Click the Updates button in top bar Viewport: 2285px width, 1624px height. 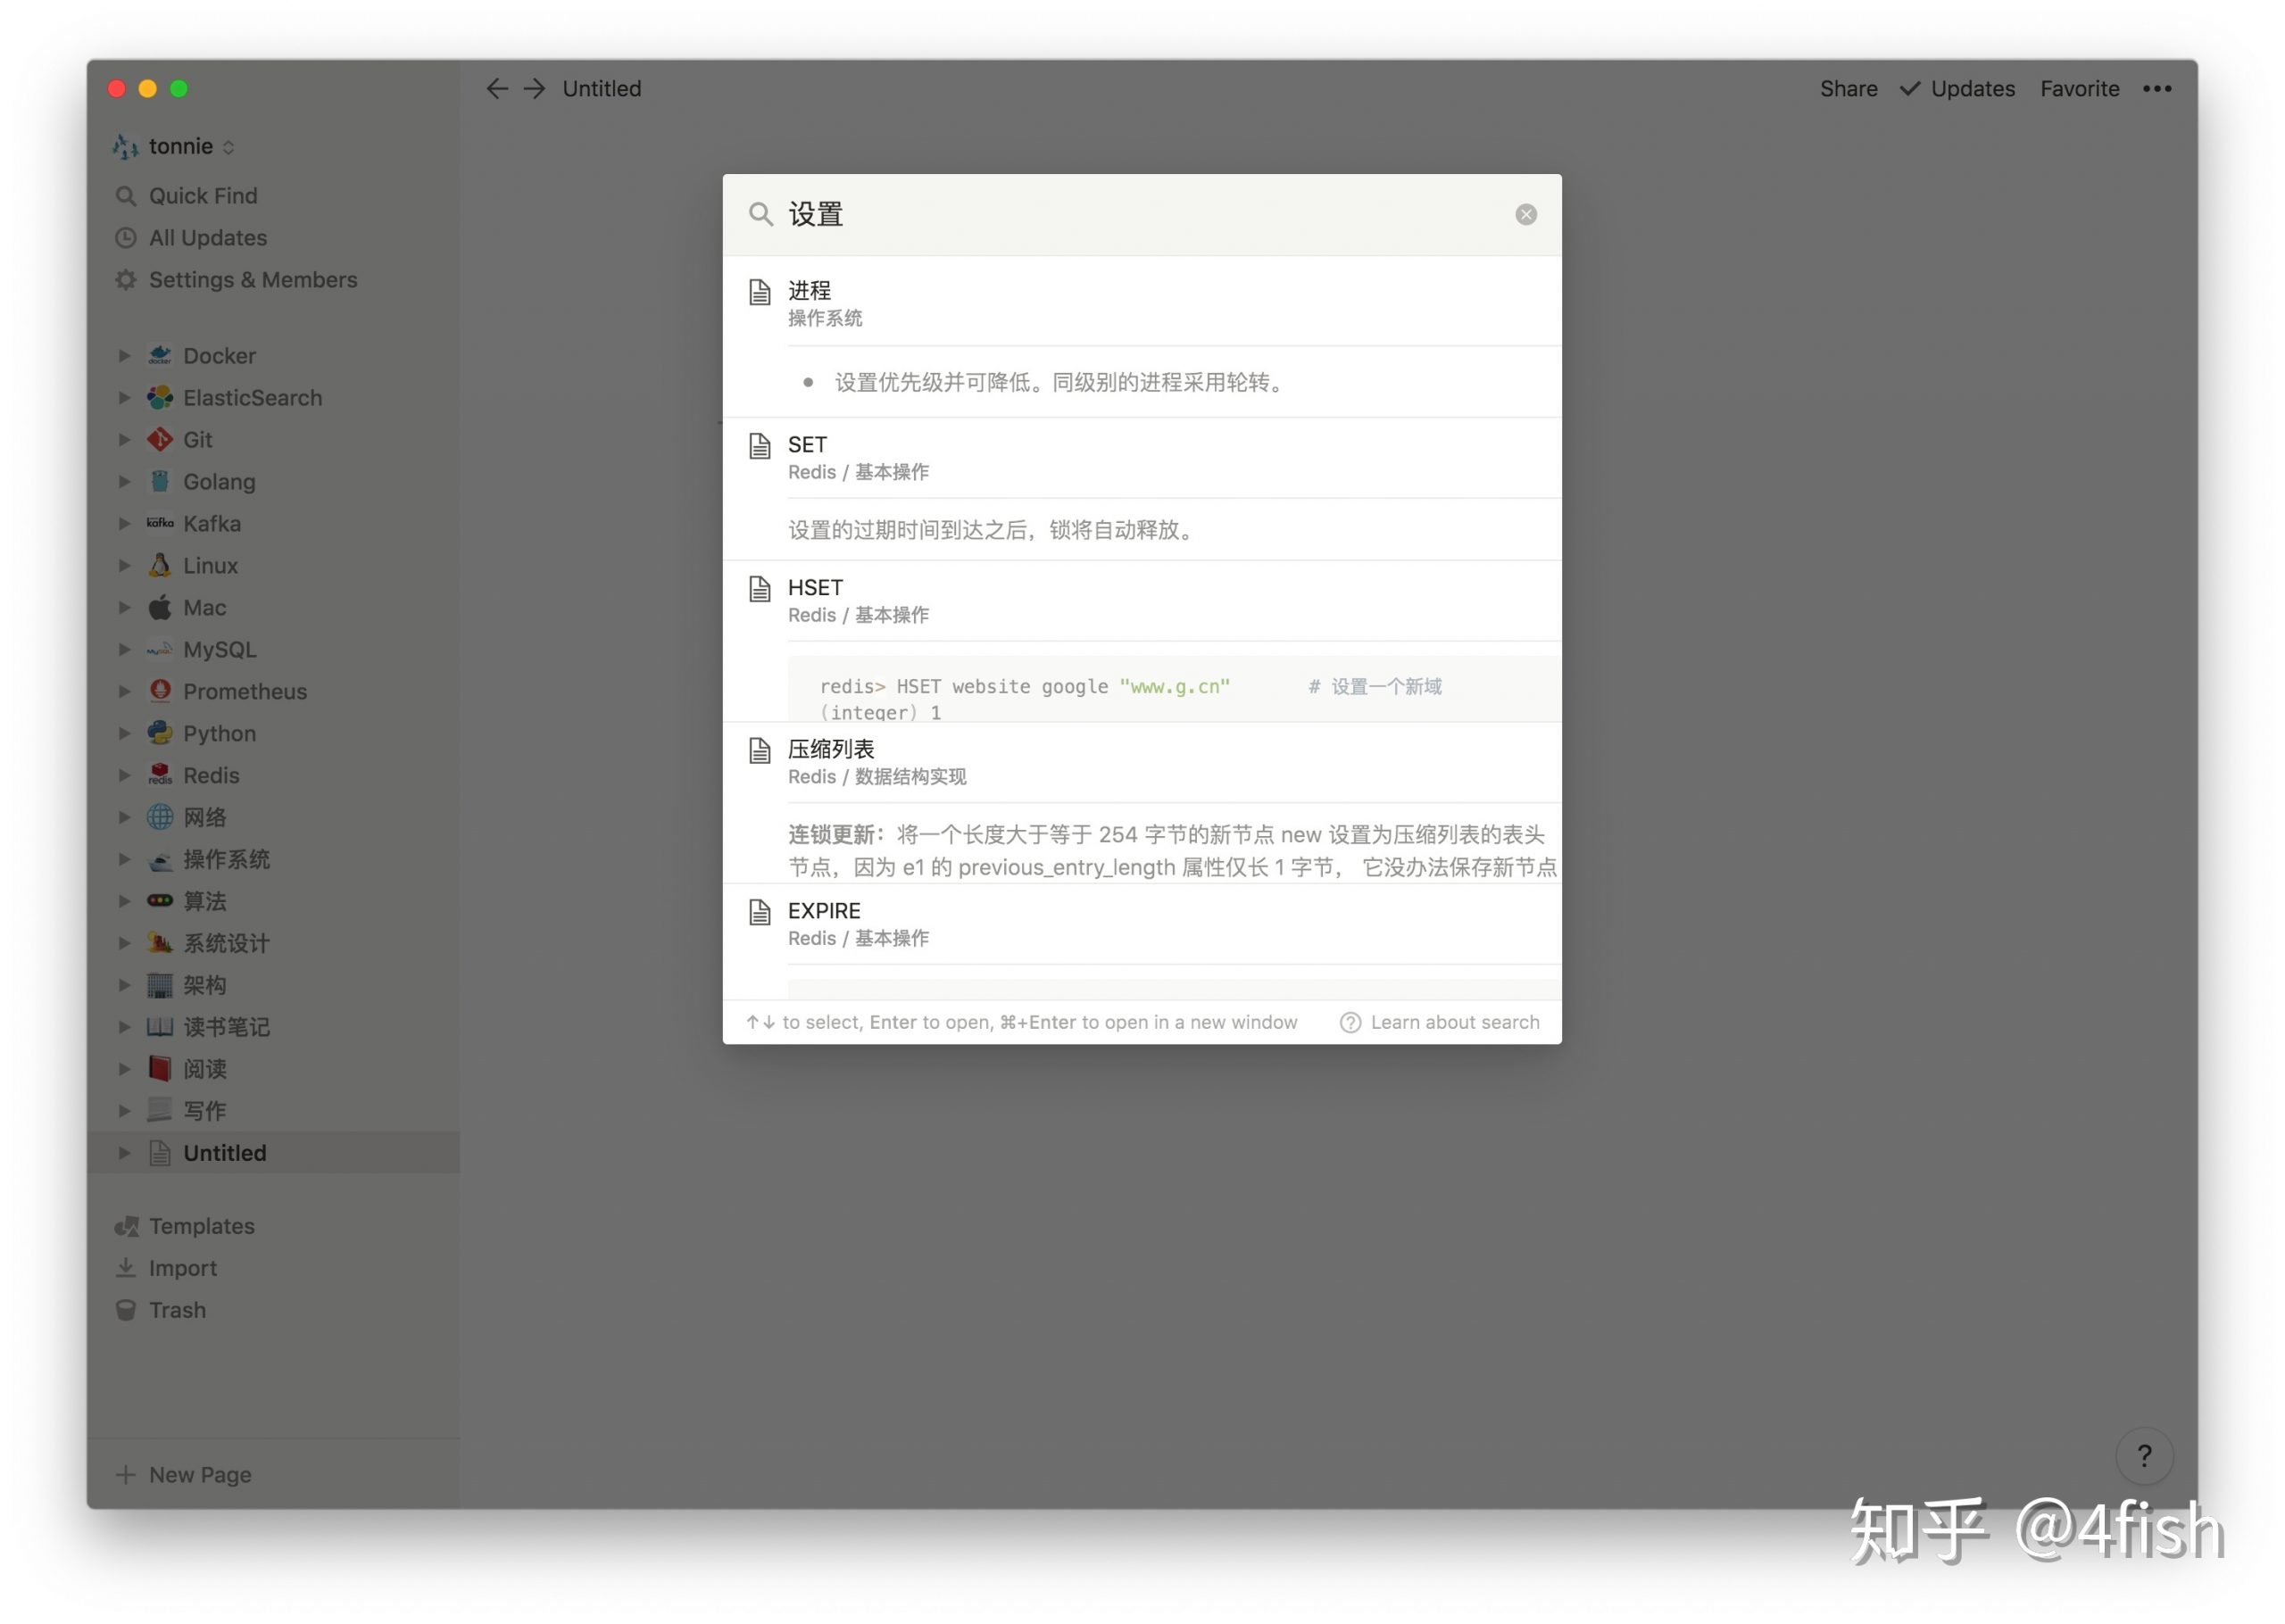click(1957, 89)
